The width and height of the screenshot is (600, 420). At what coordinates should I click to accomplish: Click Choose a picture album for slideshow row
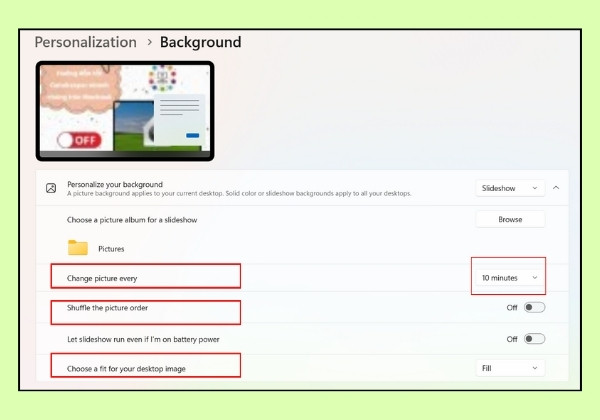pyautogui.click(x=302, y=220)
